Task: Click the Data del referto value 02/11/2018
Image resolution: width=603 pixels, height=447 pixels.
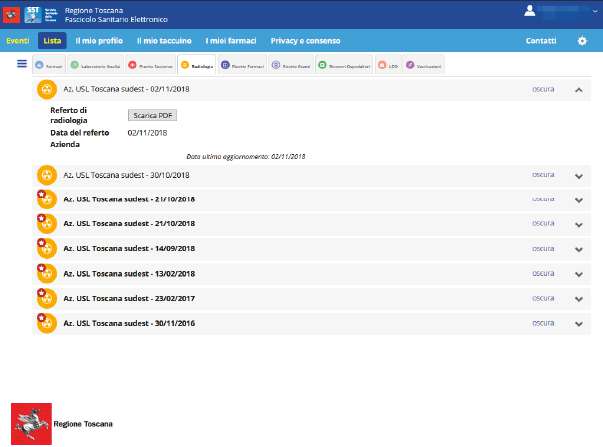Action: [x=147, y=133]
